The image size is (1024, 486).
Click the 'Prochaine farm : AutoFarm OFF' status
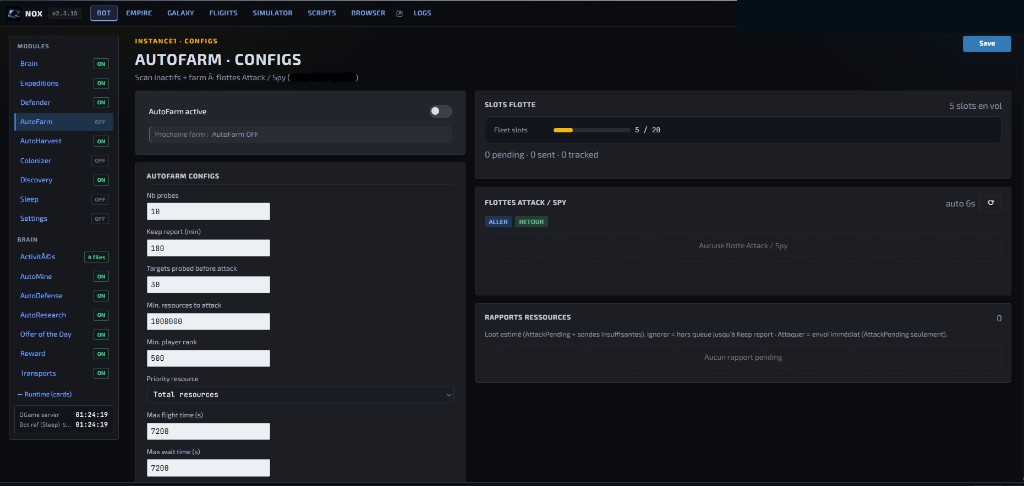[300, 135]
